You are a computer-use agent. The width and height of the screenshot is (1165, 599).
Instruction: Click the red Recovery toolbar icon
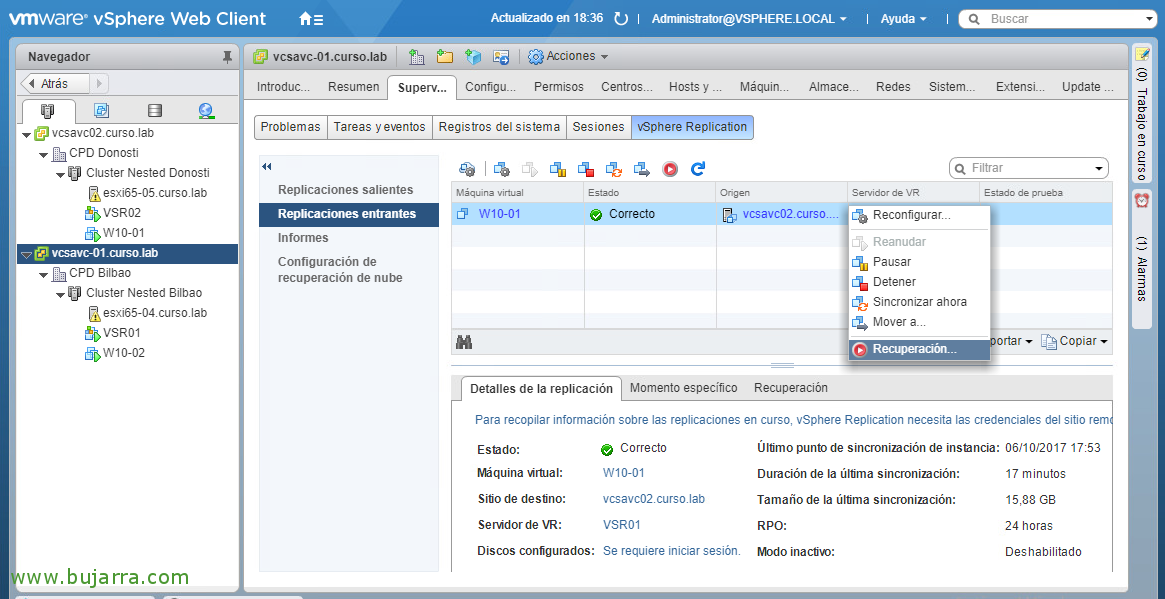tap(670, 169)
